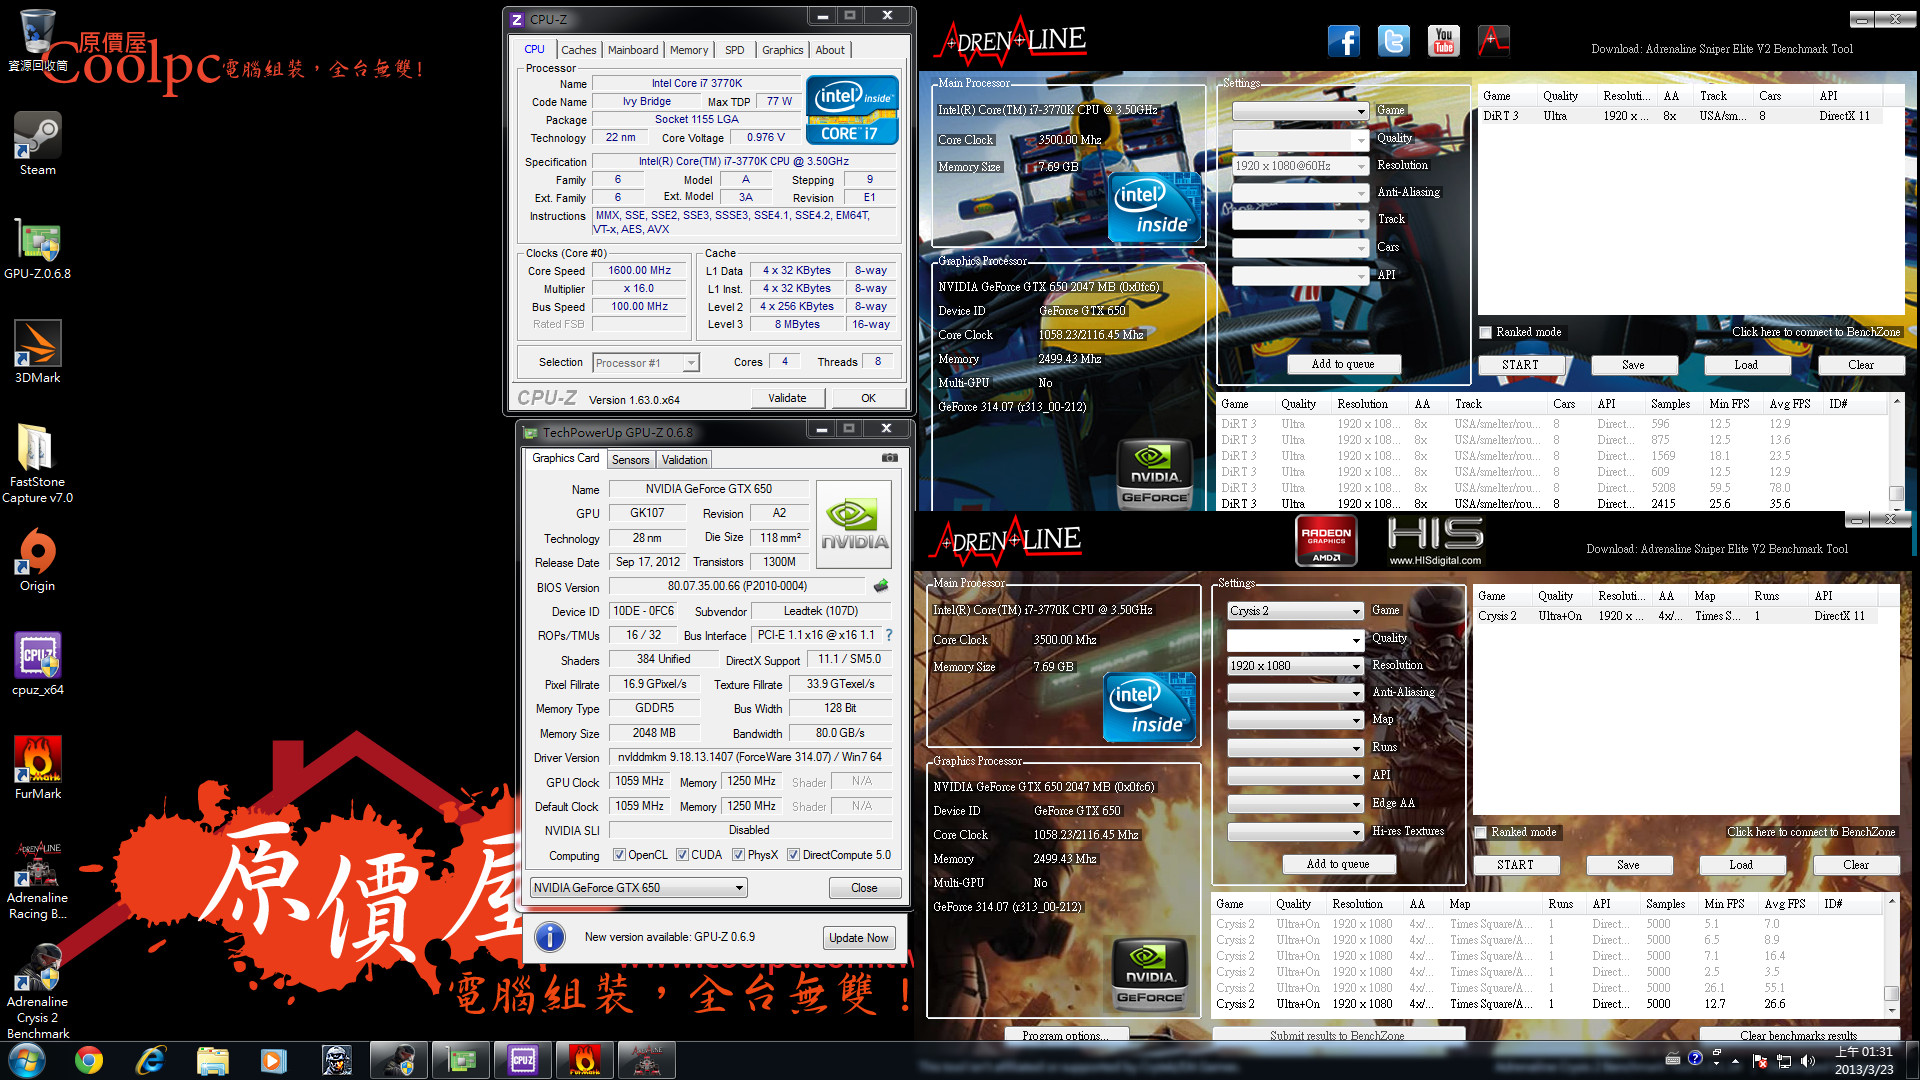The width and height of the screenshot is (1920, 1080).
Task: Click the Update Now button
Action: [x=858, y=938]
